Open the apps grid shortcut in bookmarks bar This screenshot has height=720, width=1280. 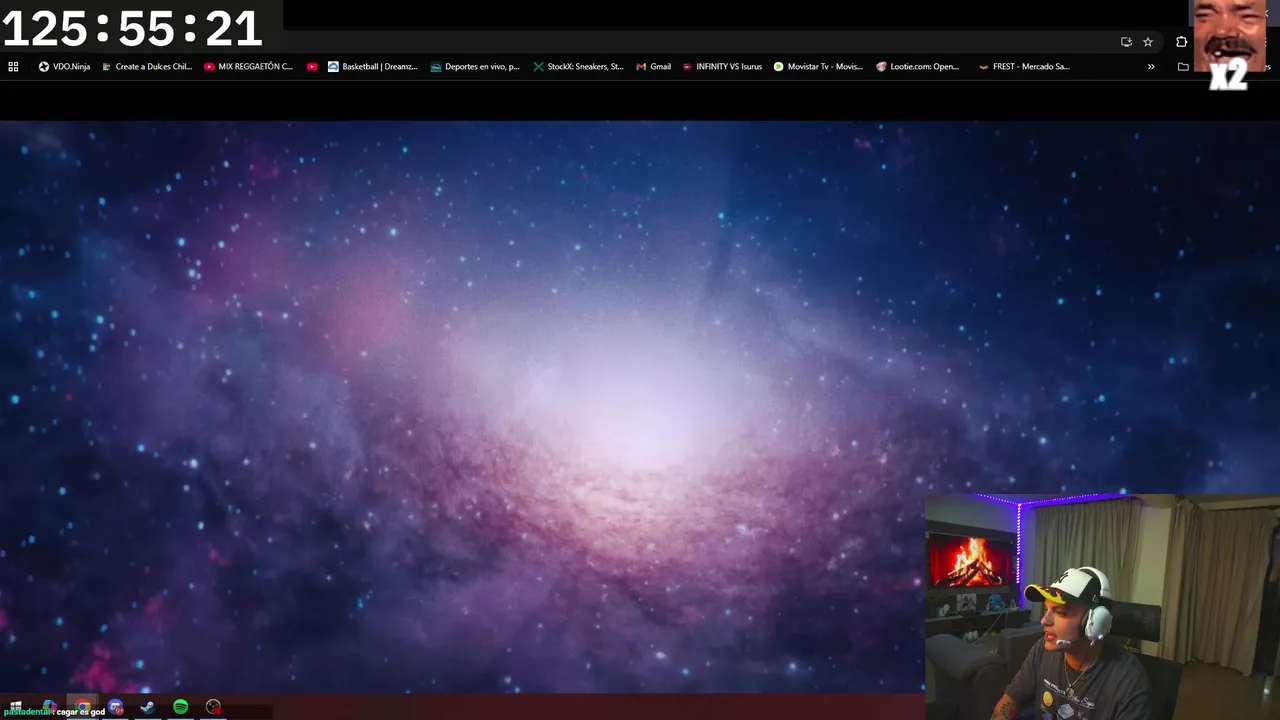coord(13,67)
